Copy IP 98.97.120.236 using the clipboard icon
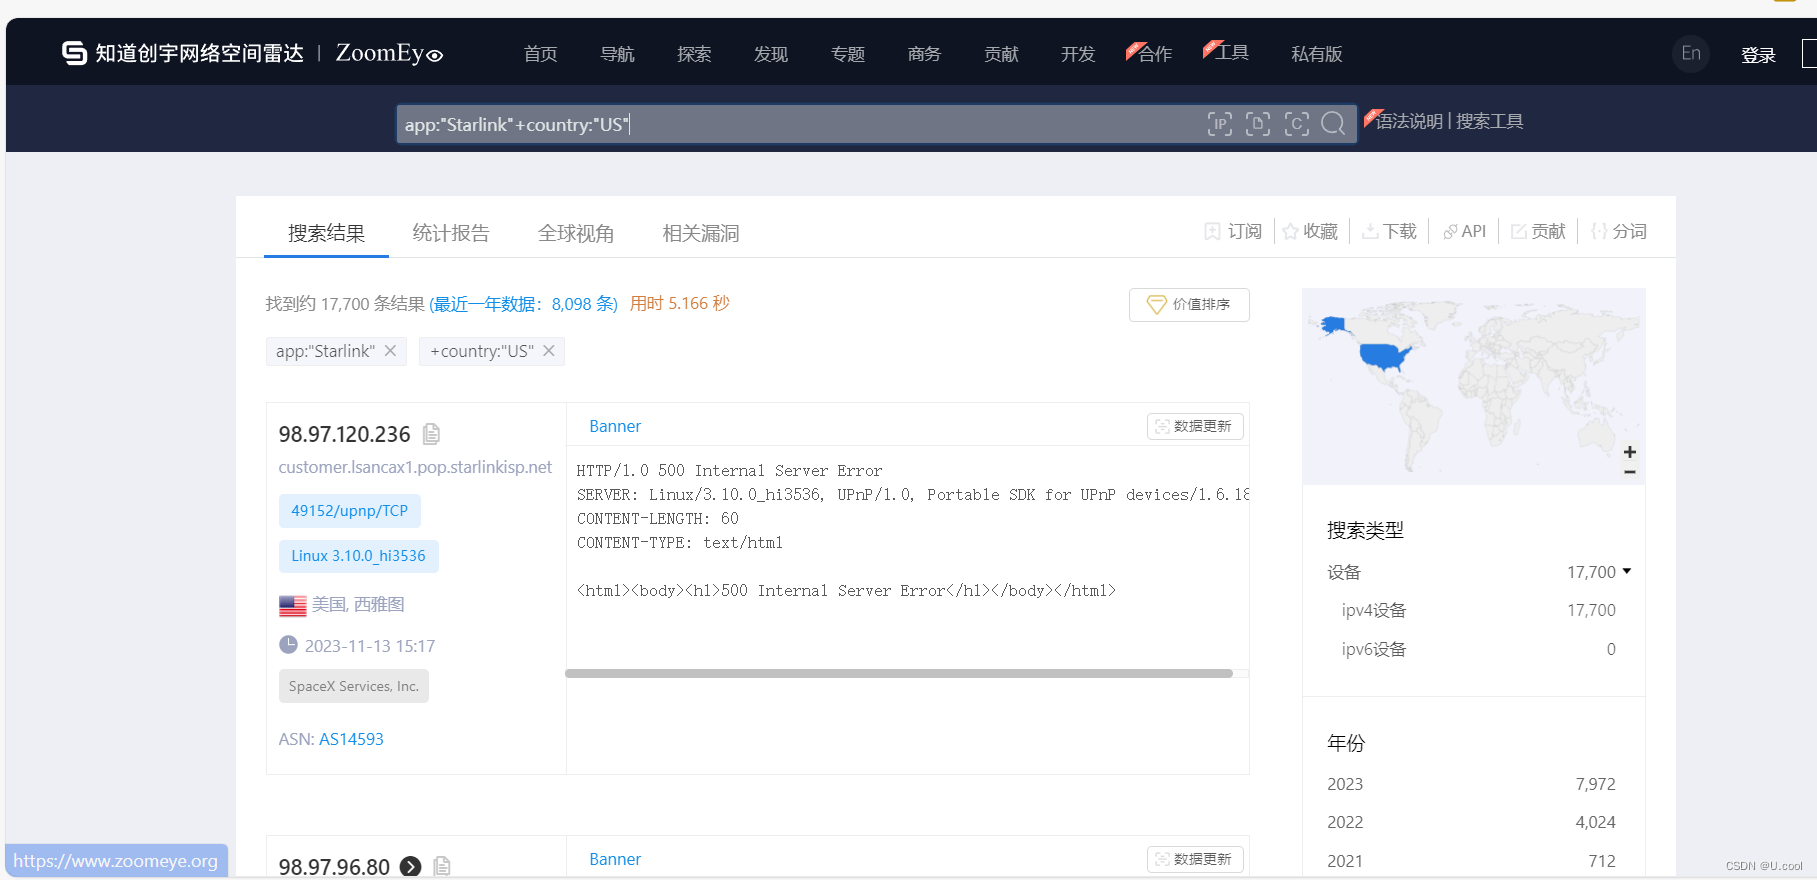Viewport: 1817px width, 880px height. (431, 434)
